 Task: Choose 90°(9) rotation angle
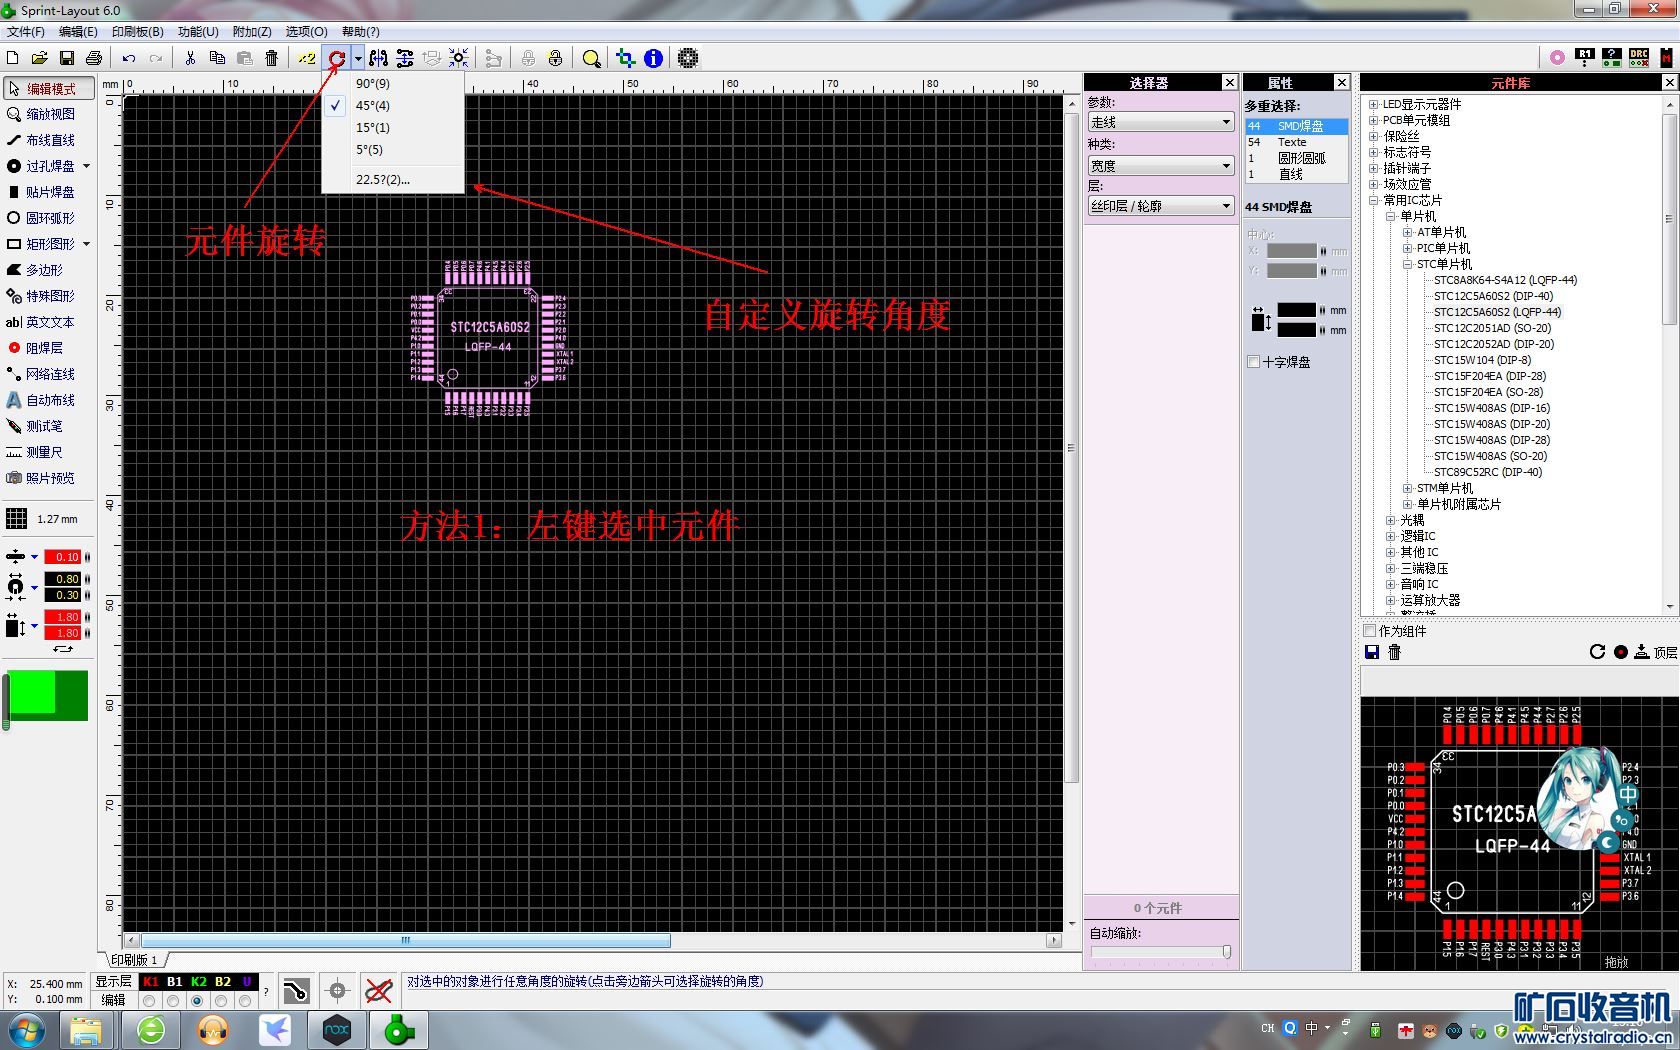click(393, 84)
